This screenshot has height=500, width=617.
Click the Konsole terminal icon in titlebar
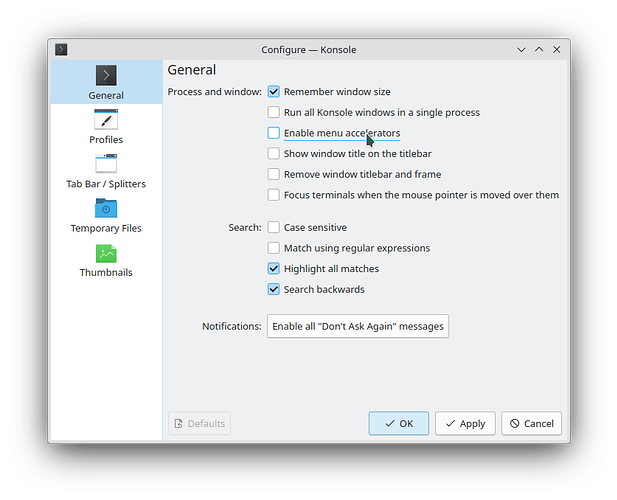tap(61, 50)
